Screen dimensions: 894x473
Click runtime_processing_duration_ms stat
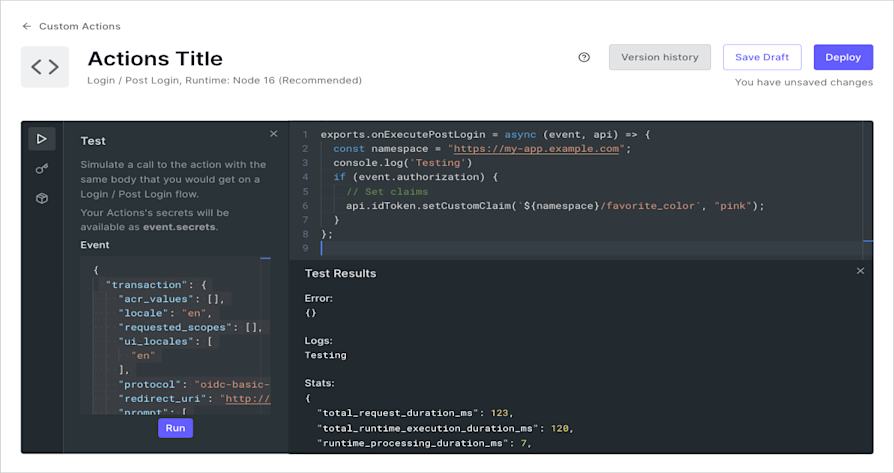coord(424,443)
